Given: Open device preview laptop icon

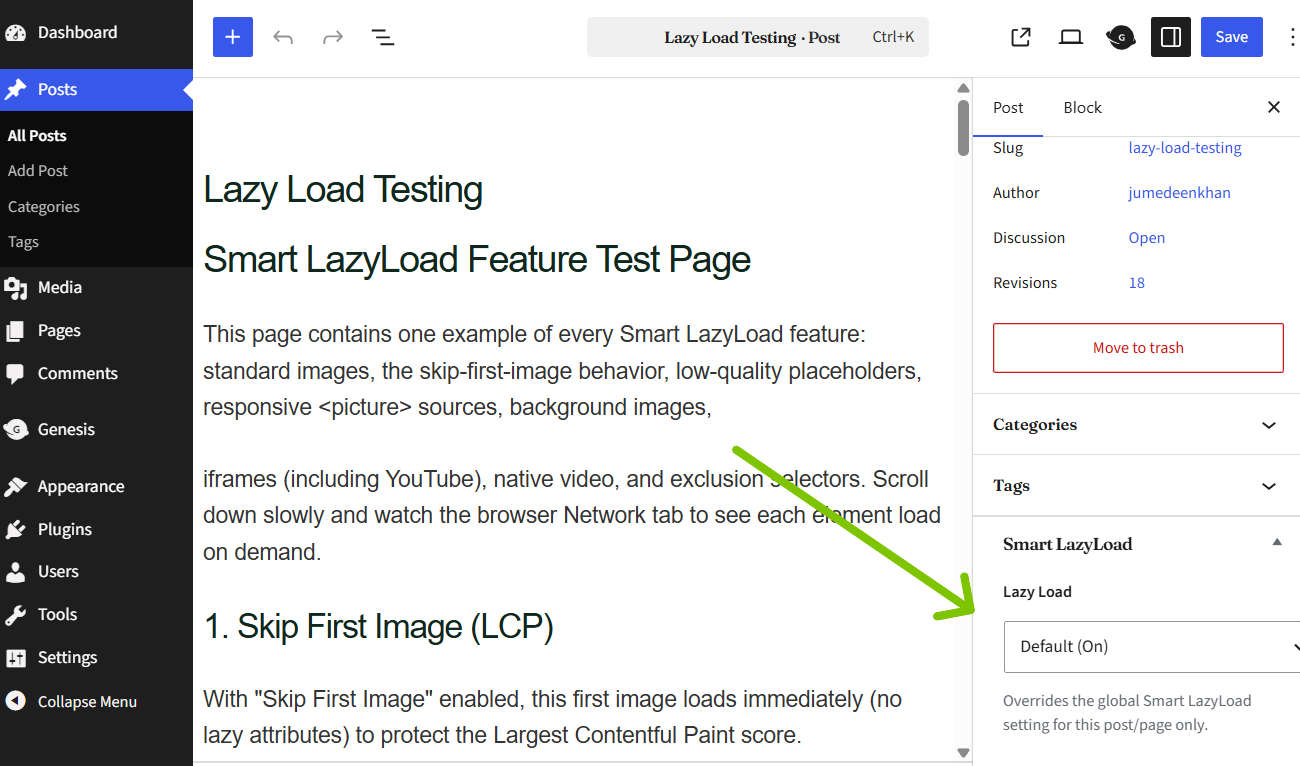Looking at the screenshot, I should pyautogui.click(x=1071, y=37).
